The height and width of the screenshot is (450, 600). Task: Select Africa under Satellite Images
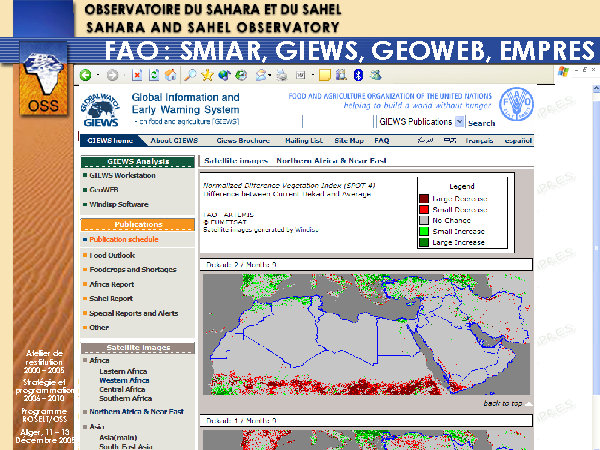point(99,360)
